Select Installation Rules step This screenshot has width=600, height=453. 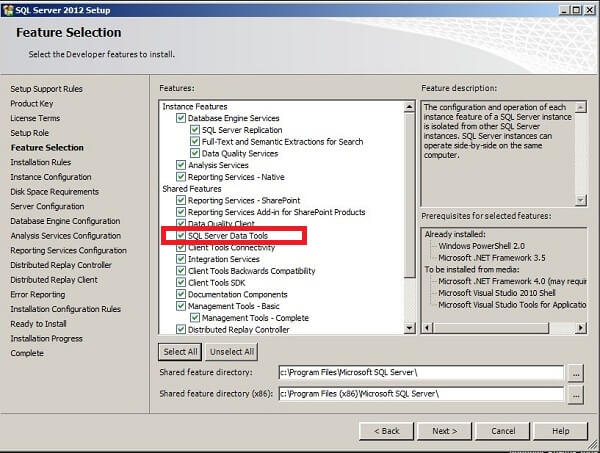point(41,162)
